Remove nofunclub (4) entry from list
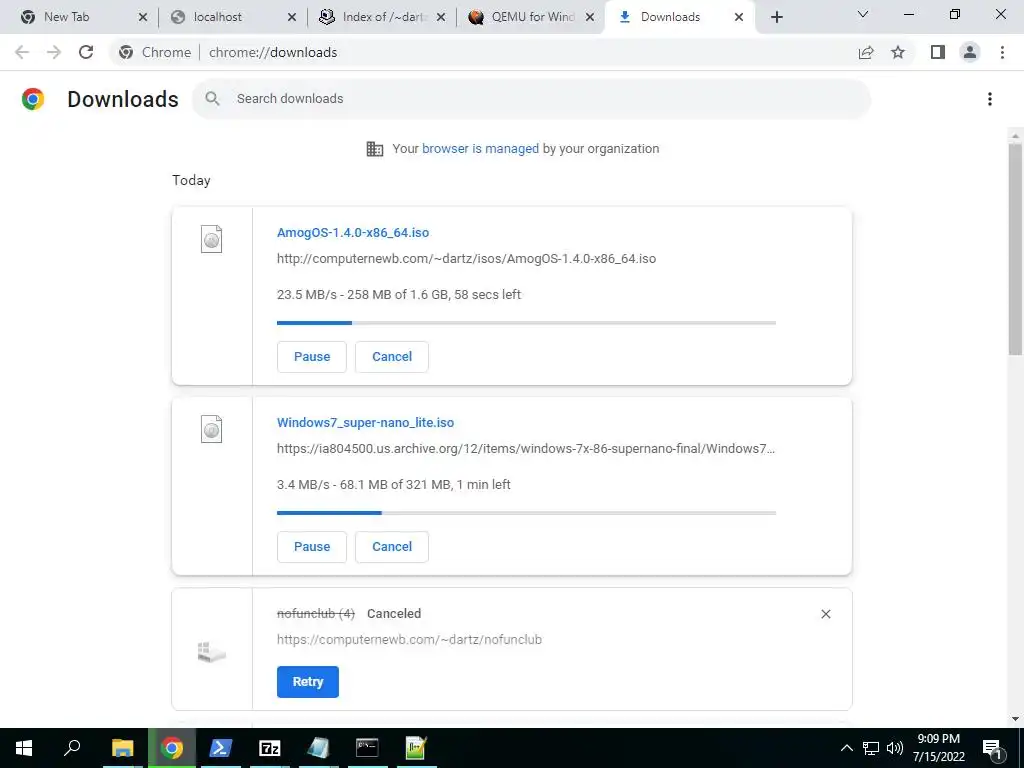1024x768 pixels. 825,614
